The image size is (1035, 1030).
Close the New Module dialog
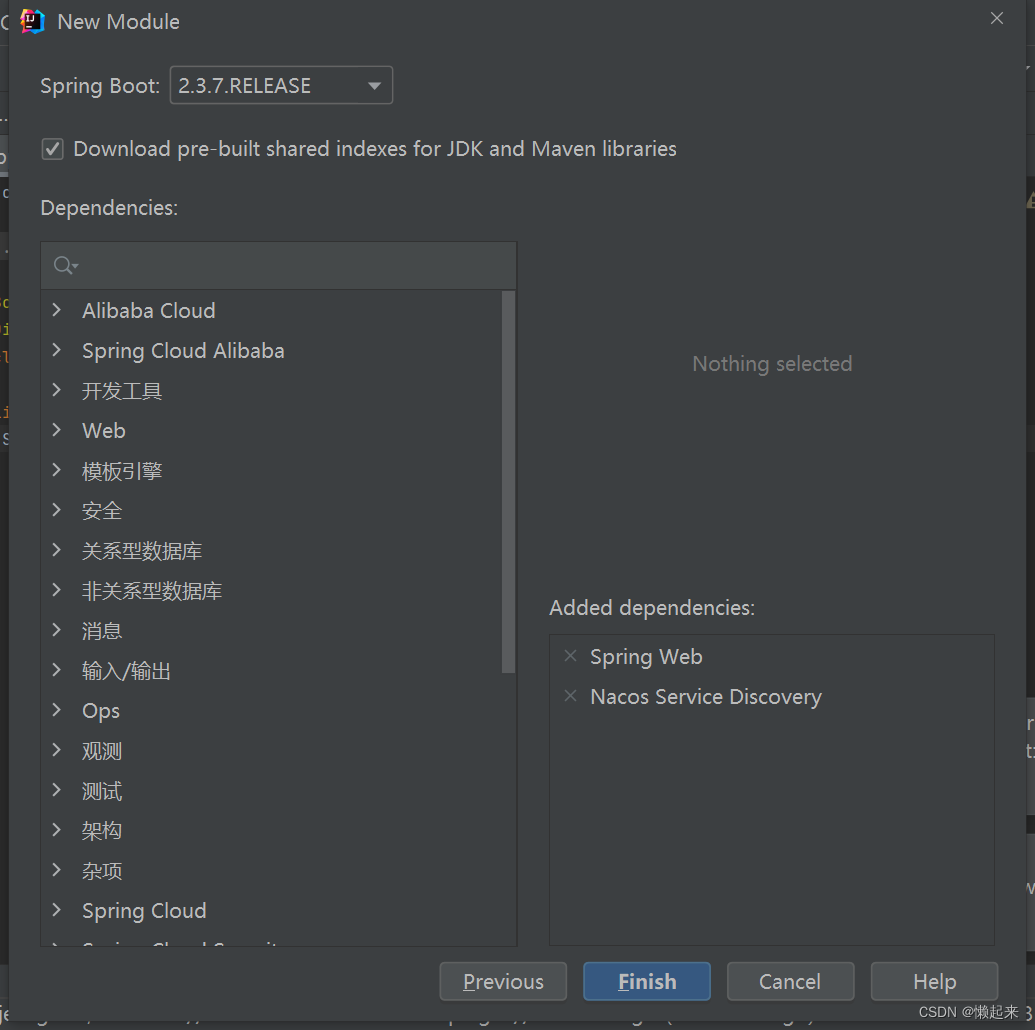(x=997, y=18)
